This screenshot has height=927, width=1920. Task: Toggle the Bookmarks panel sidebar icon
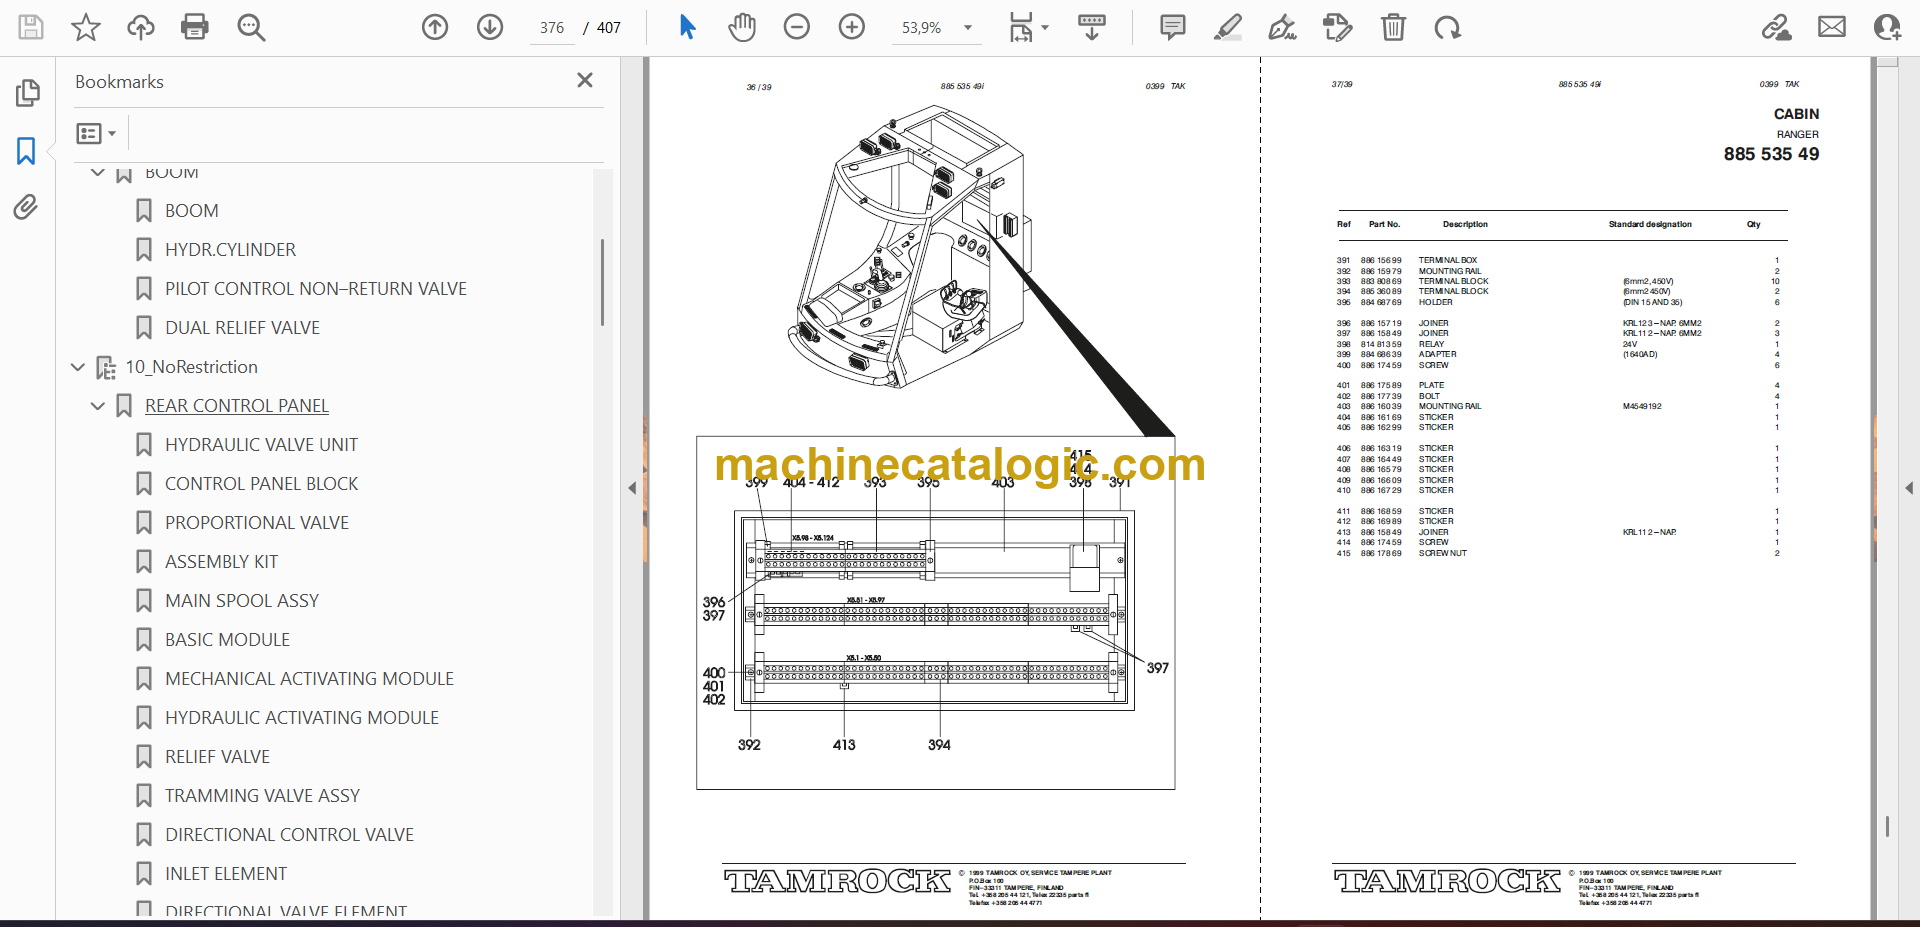[27, 151]
